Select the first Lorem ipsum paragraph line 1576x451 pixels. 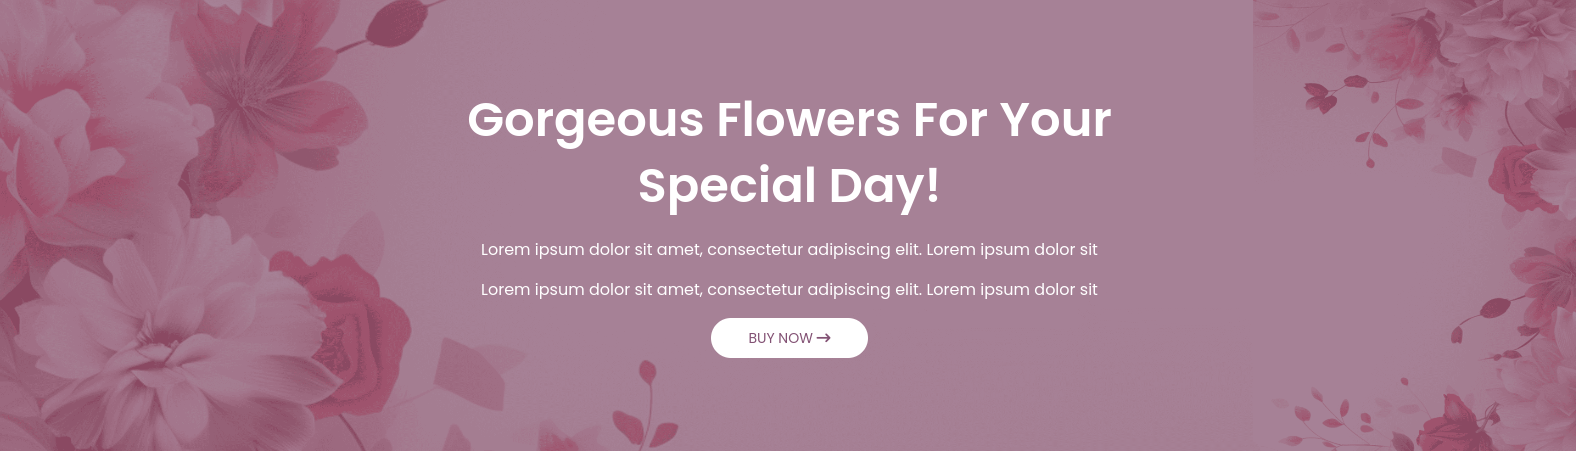coord(789,250)
